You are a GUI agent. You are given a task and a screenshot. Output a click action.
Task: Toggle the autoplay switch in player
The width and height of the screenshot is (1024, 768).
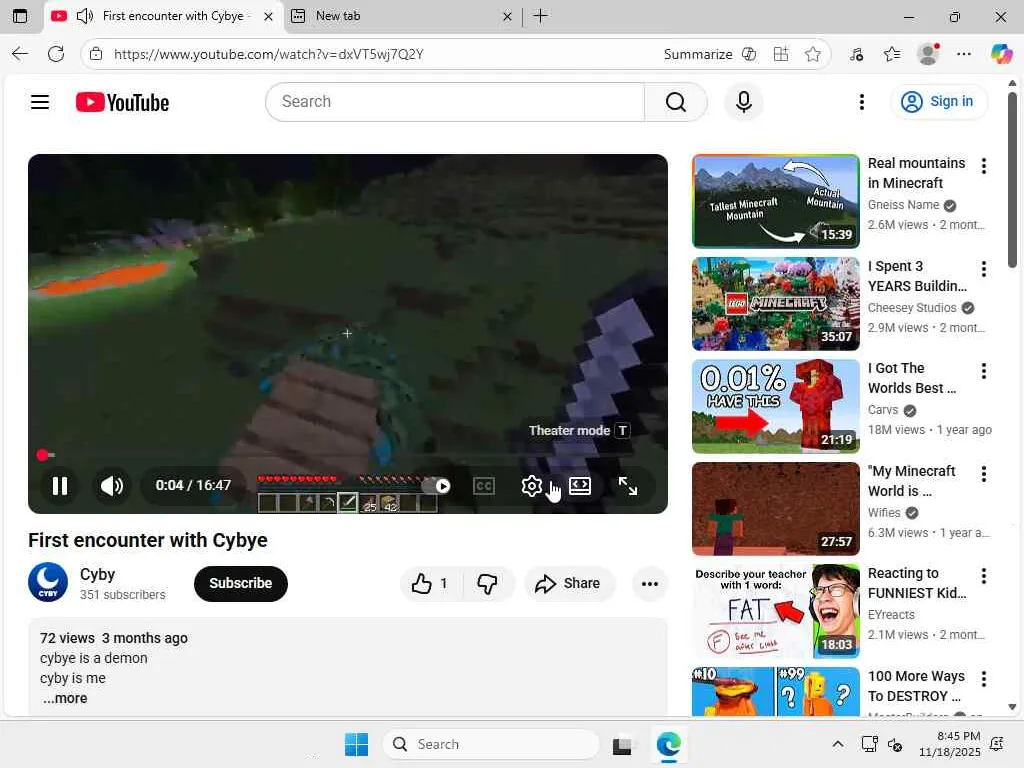(x=436, y=486)
